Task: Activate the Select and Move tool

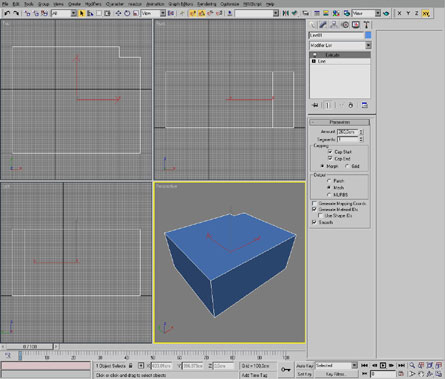Action: (x=118, y=13)
